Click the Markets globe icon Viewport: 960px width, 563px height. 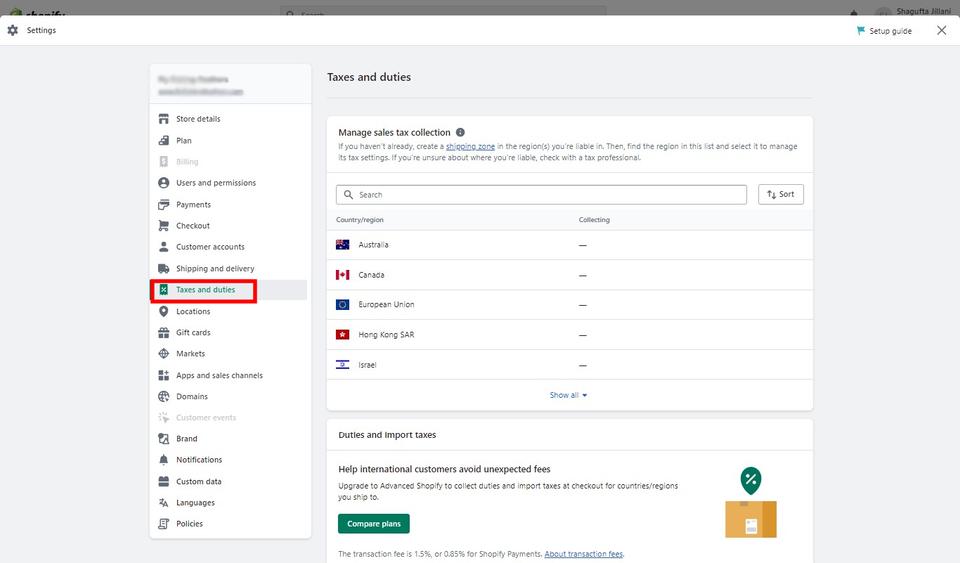[x=163, y=353]
